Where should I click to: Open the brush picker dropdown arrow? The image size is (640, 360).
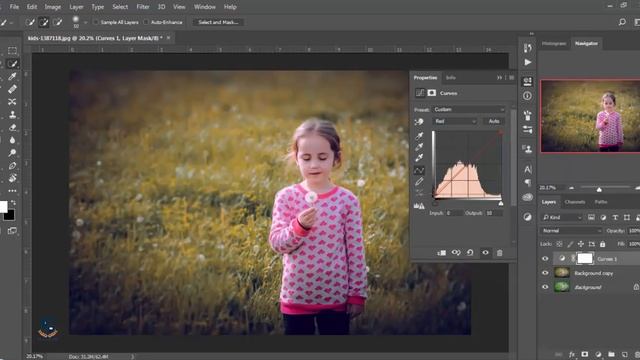click(86, 22)
